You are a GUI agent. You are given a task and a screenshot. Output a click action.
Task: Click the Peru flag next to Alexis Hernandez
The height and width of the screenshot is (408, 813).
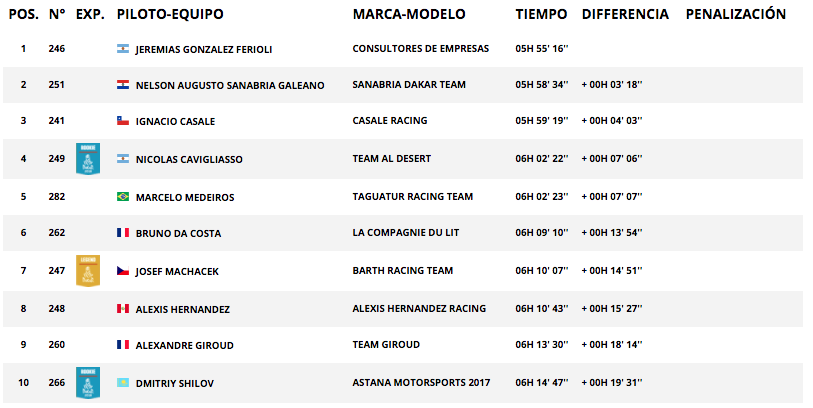click(x=123, y=308)
